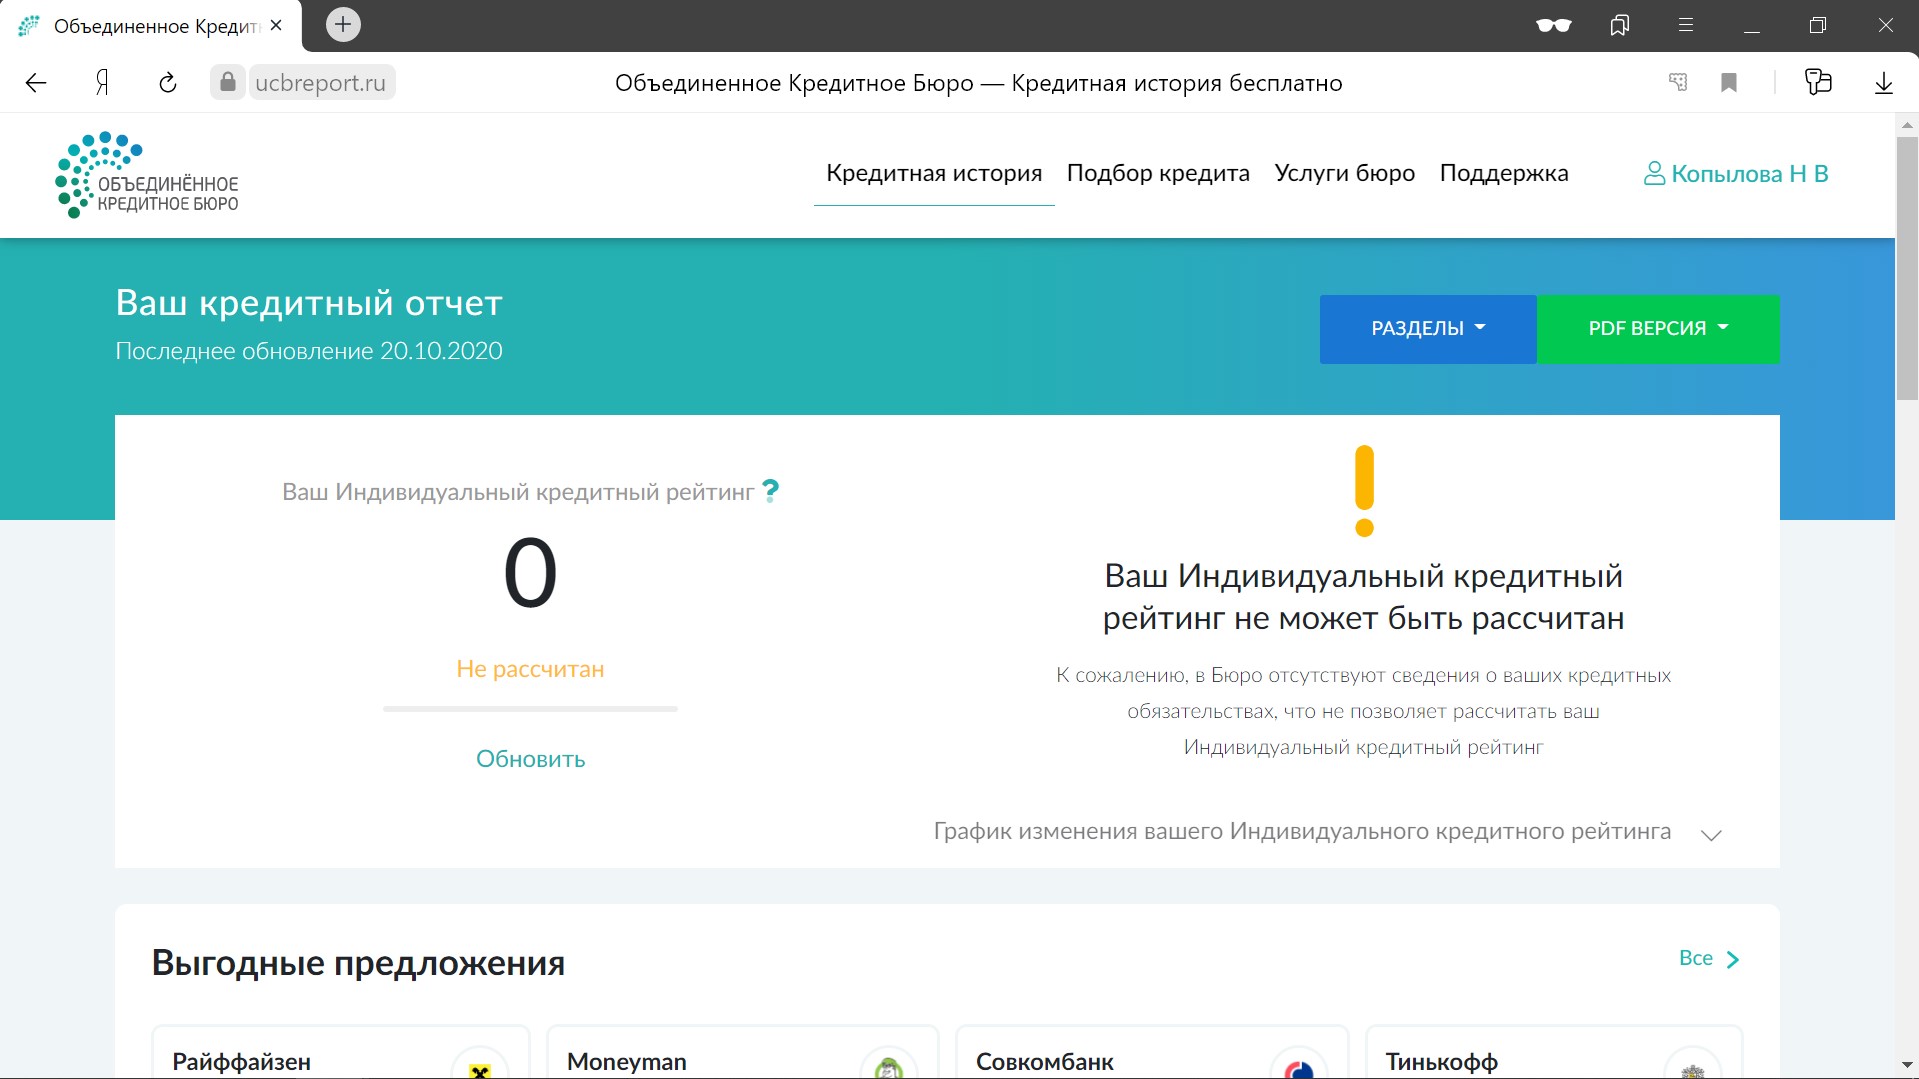
Task: Open the Тинькофф offer card
Action: tap(1554, 1052)
